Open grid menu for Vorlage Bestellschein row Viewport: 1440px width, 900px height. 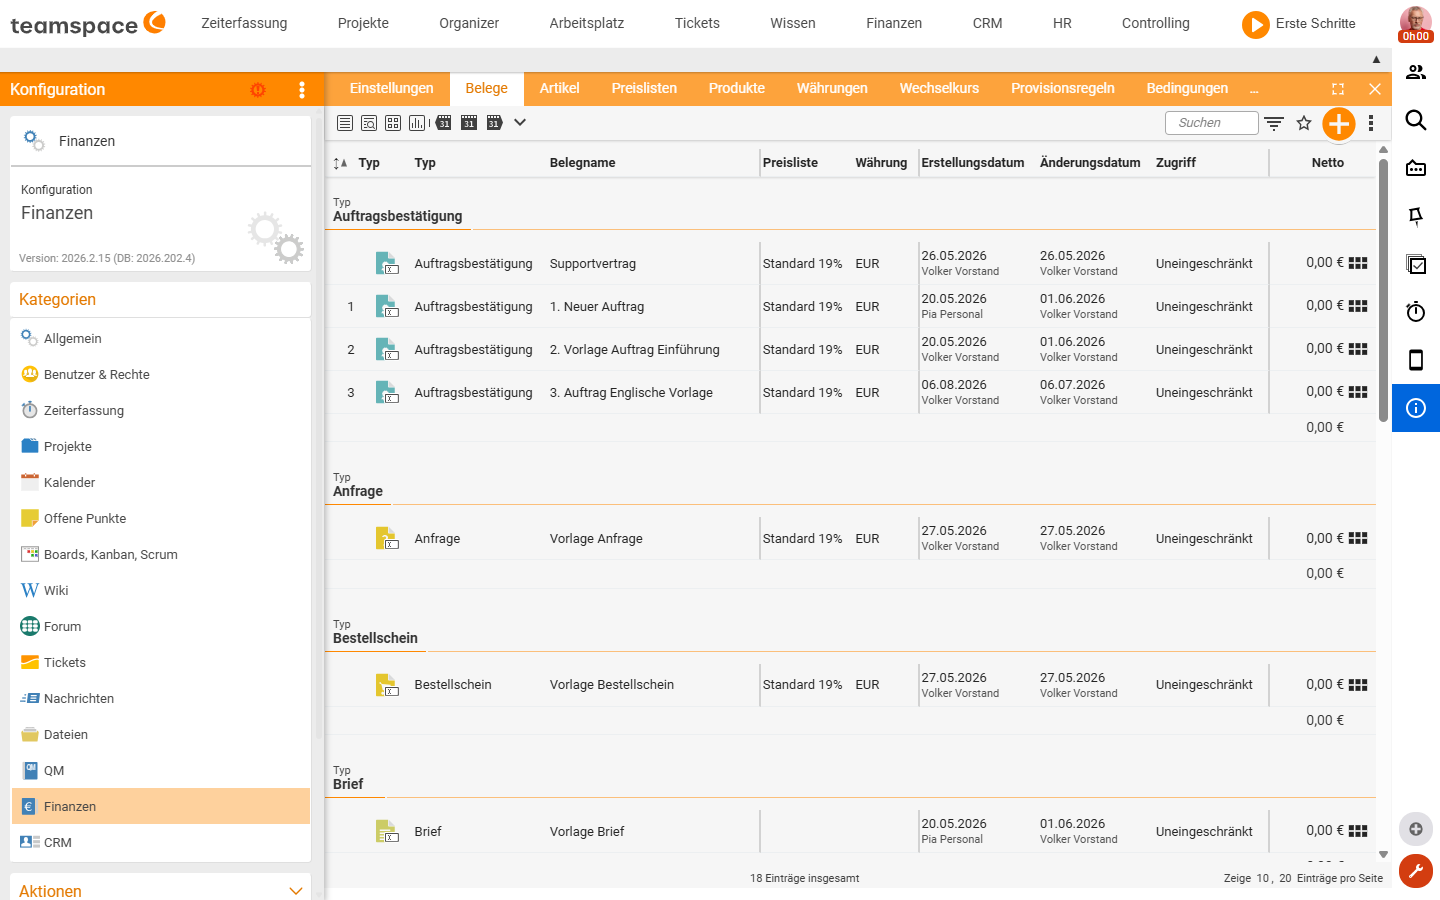coord(1358,685)
